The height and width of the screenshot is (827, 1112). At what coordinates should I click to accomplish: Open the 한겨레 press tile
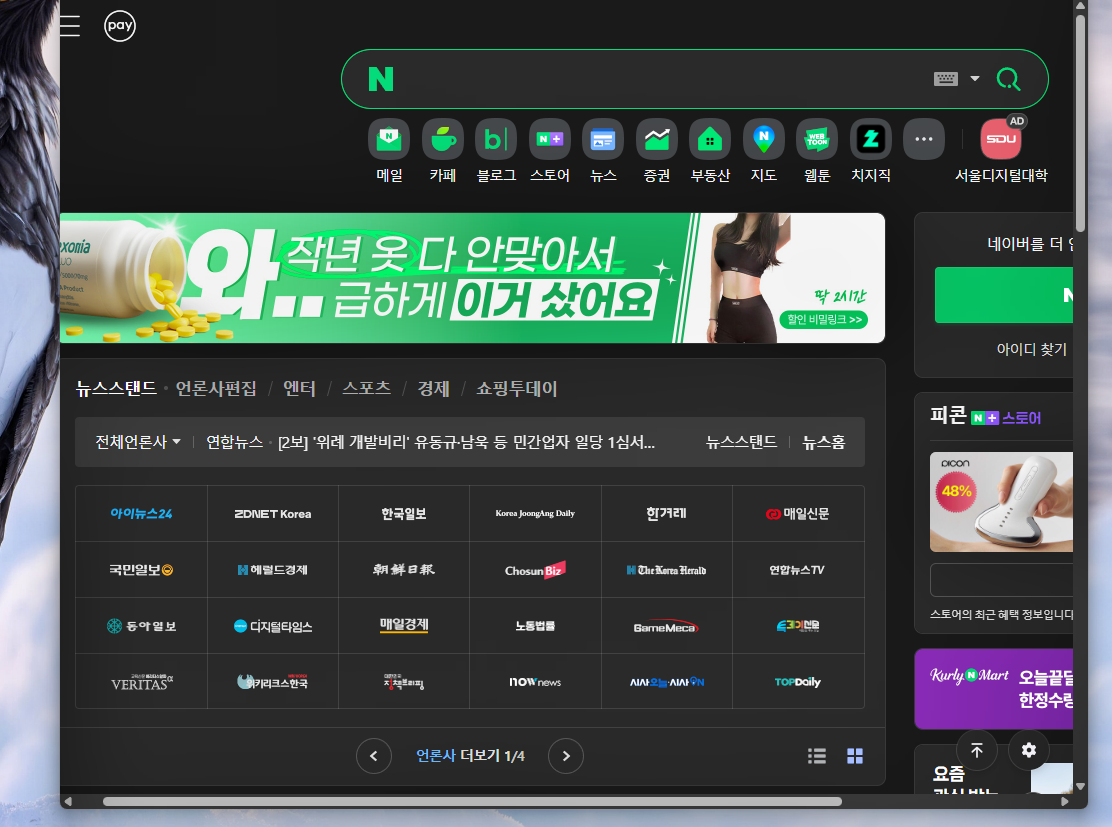pyautogui.click(x=667, y=514)
